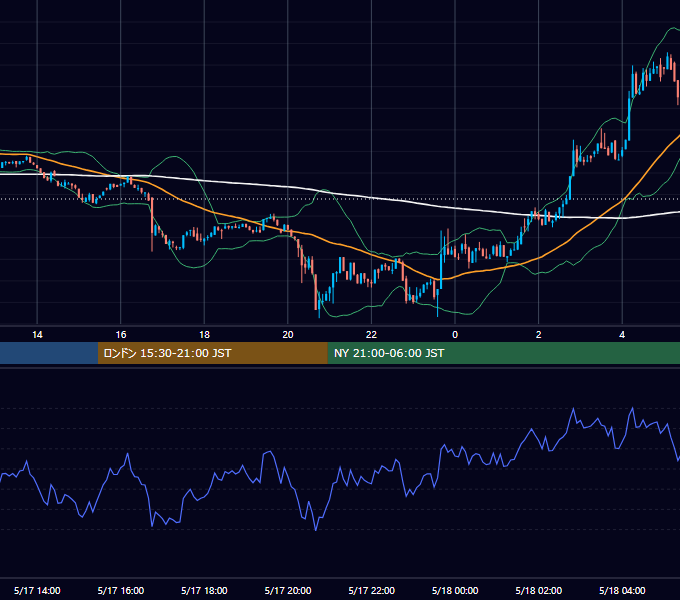This screenshot has width=680, height=600.
Task: Click the 5/17 22:00 date label
Action: [372, 590]
